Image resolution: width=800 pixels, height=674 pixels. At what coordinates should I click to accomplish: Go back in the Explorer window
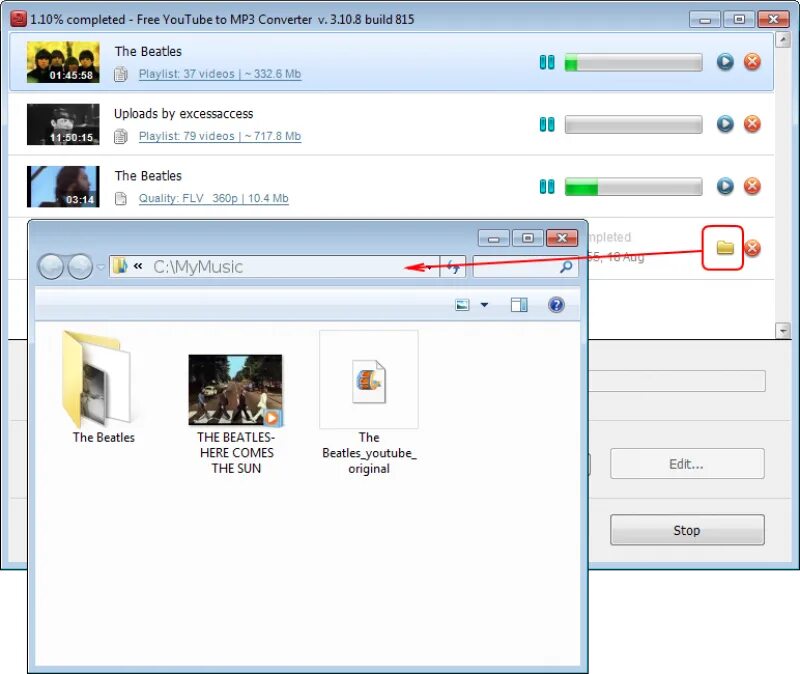click(x=51, y=266)
